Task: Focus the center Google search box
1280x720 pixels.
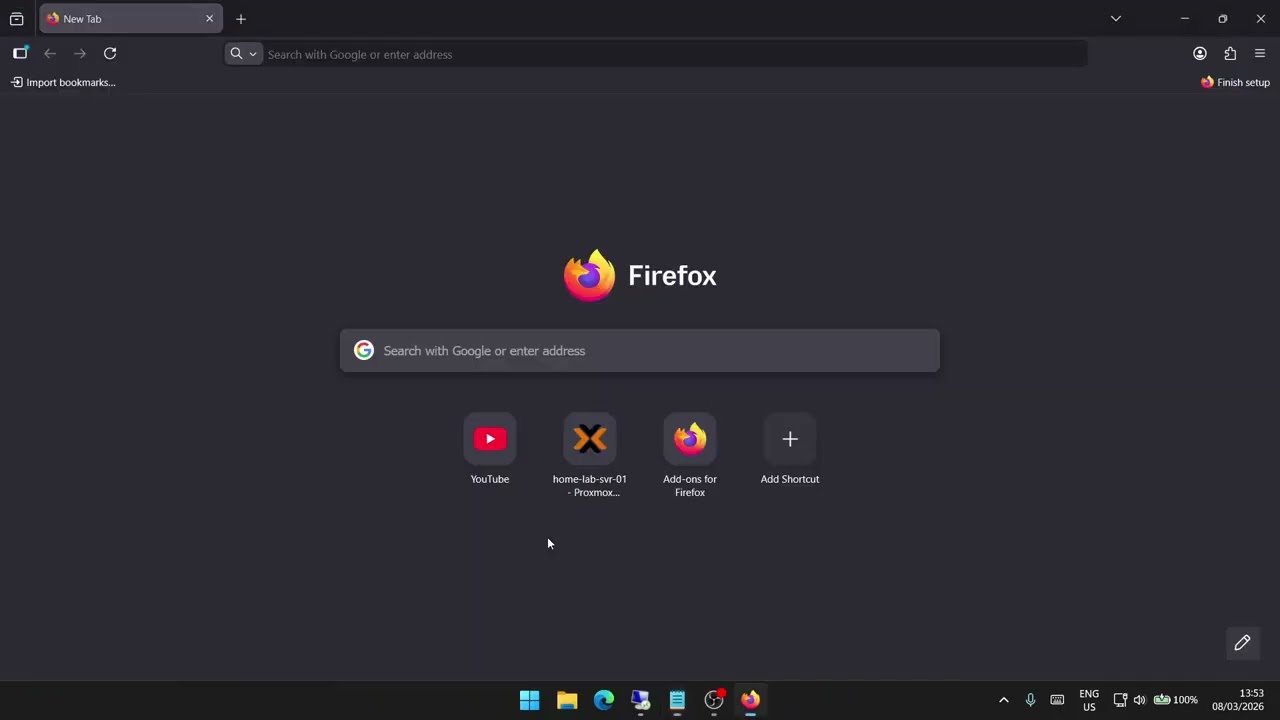Action: coord(640,351)
